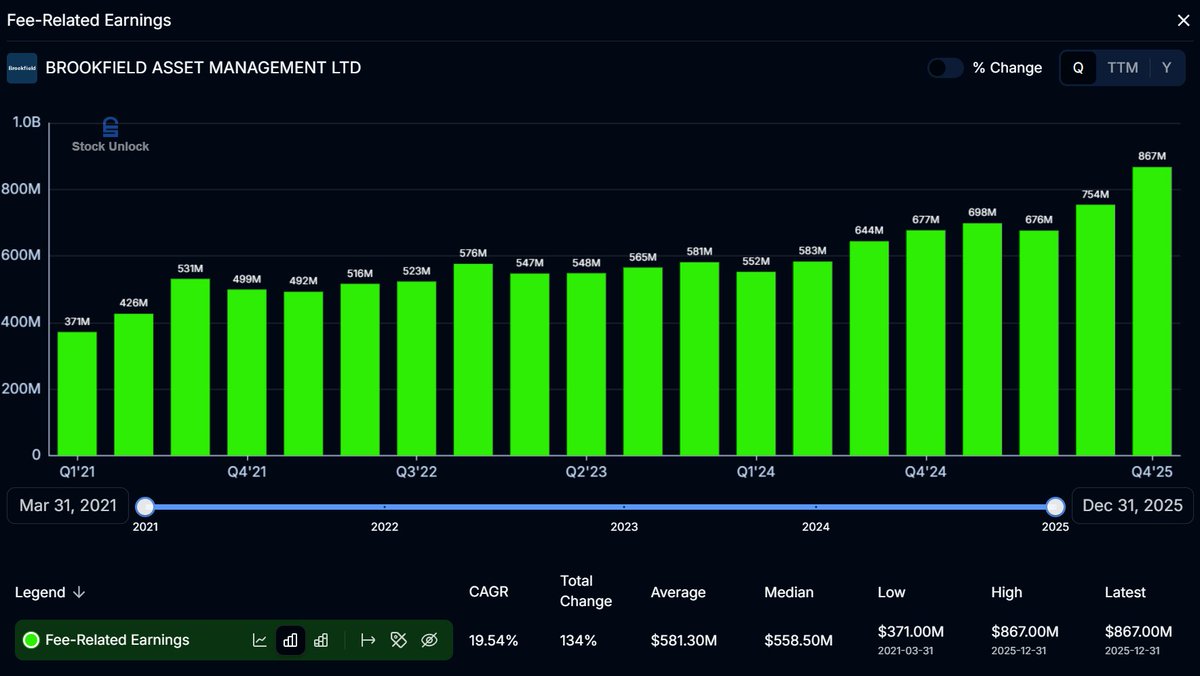Click the bar labeled 565M
Screen dimensions: 1200x676
click(x=642, y=362)
